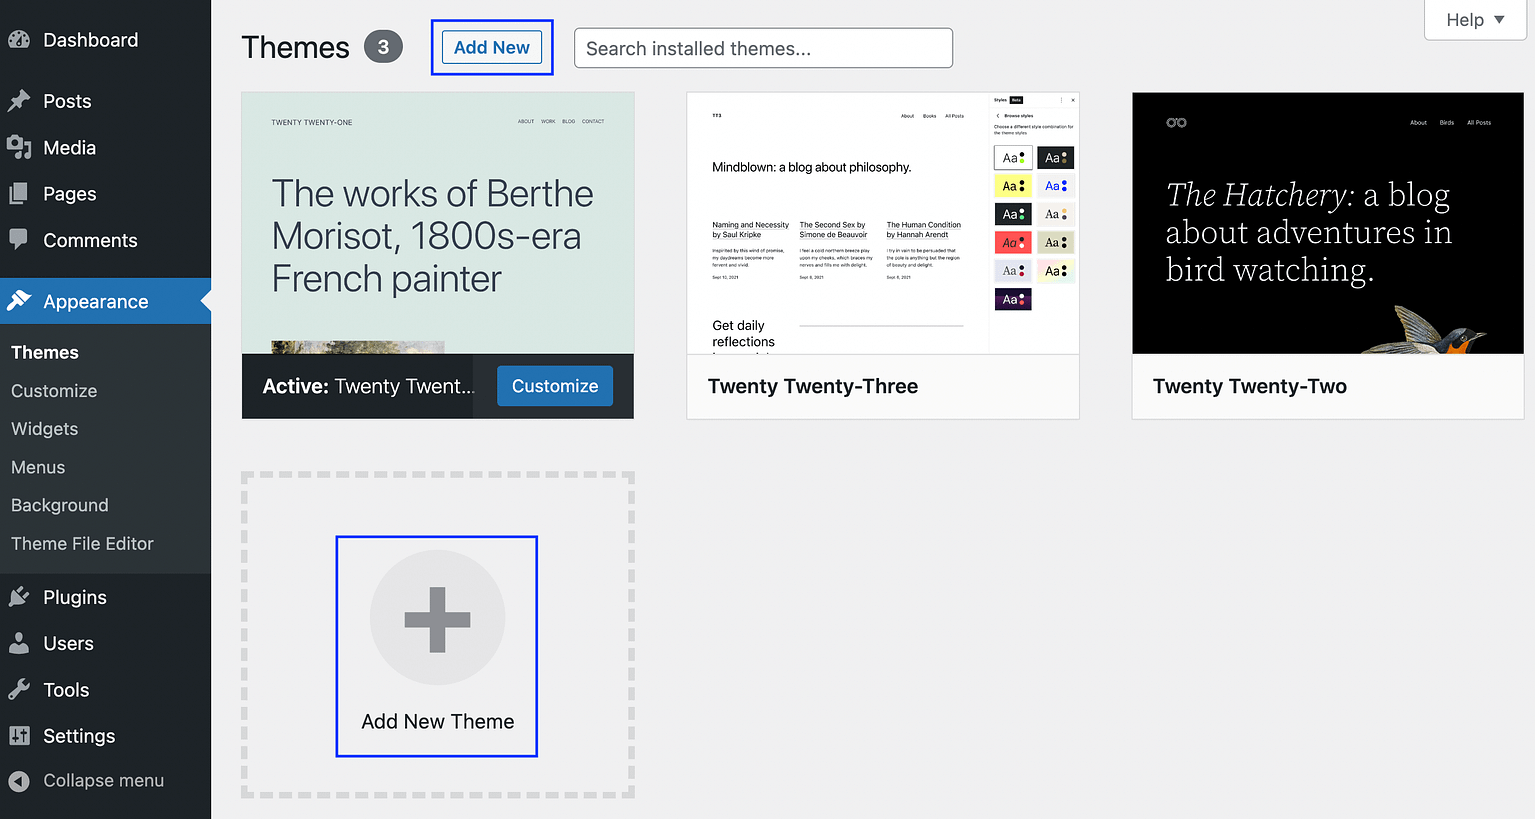Image resolution: width=1535 pixels, height=819 pixels.
Task: Open the Tools wrench icon
Action: pyautogui.click(x=20, y=689)
